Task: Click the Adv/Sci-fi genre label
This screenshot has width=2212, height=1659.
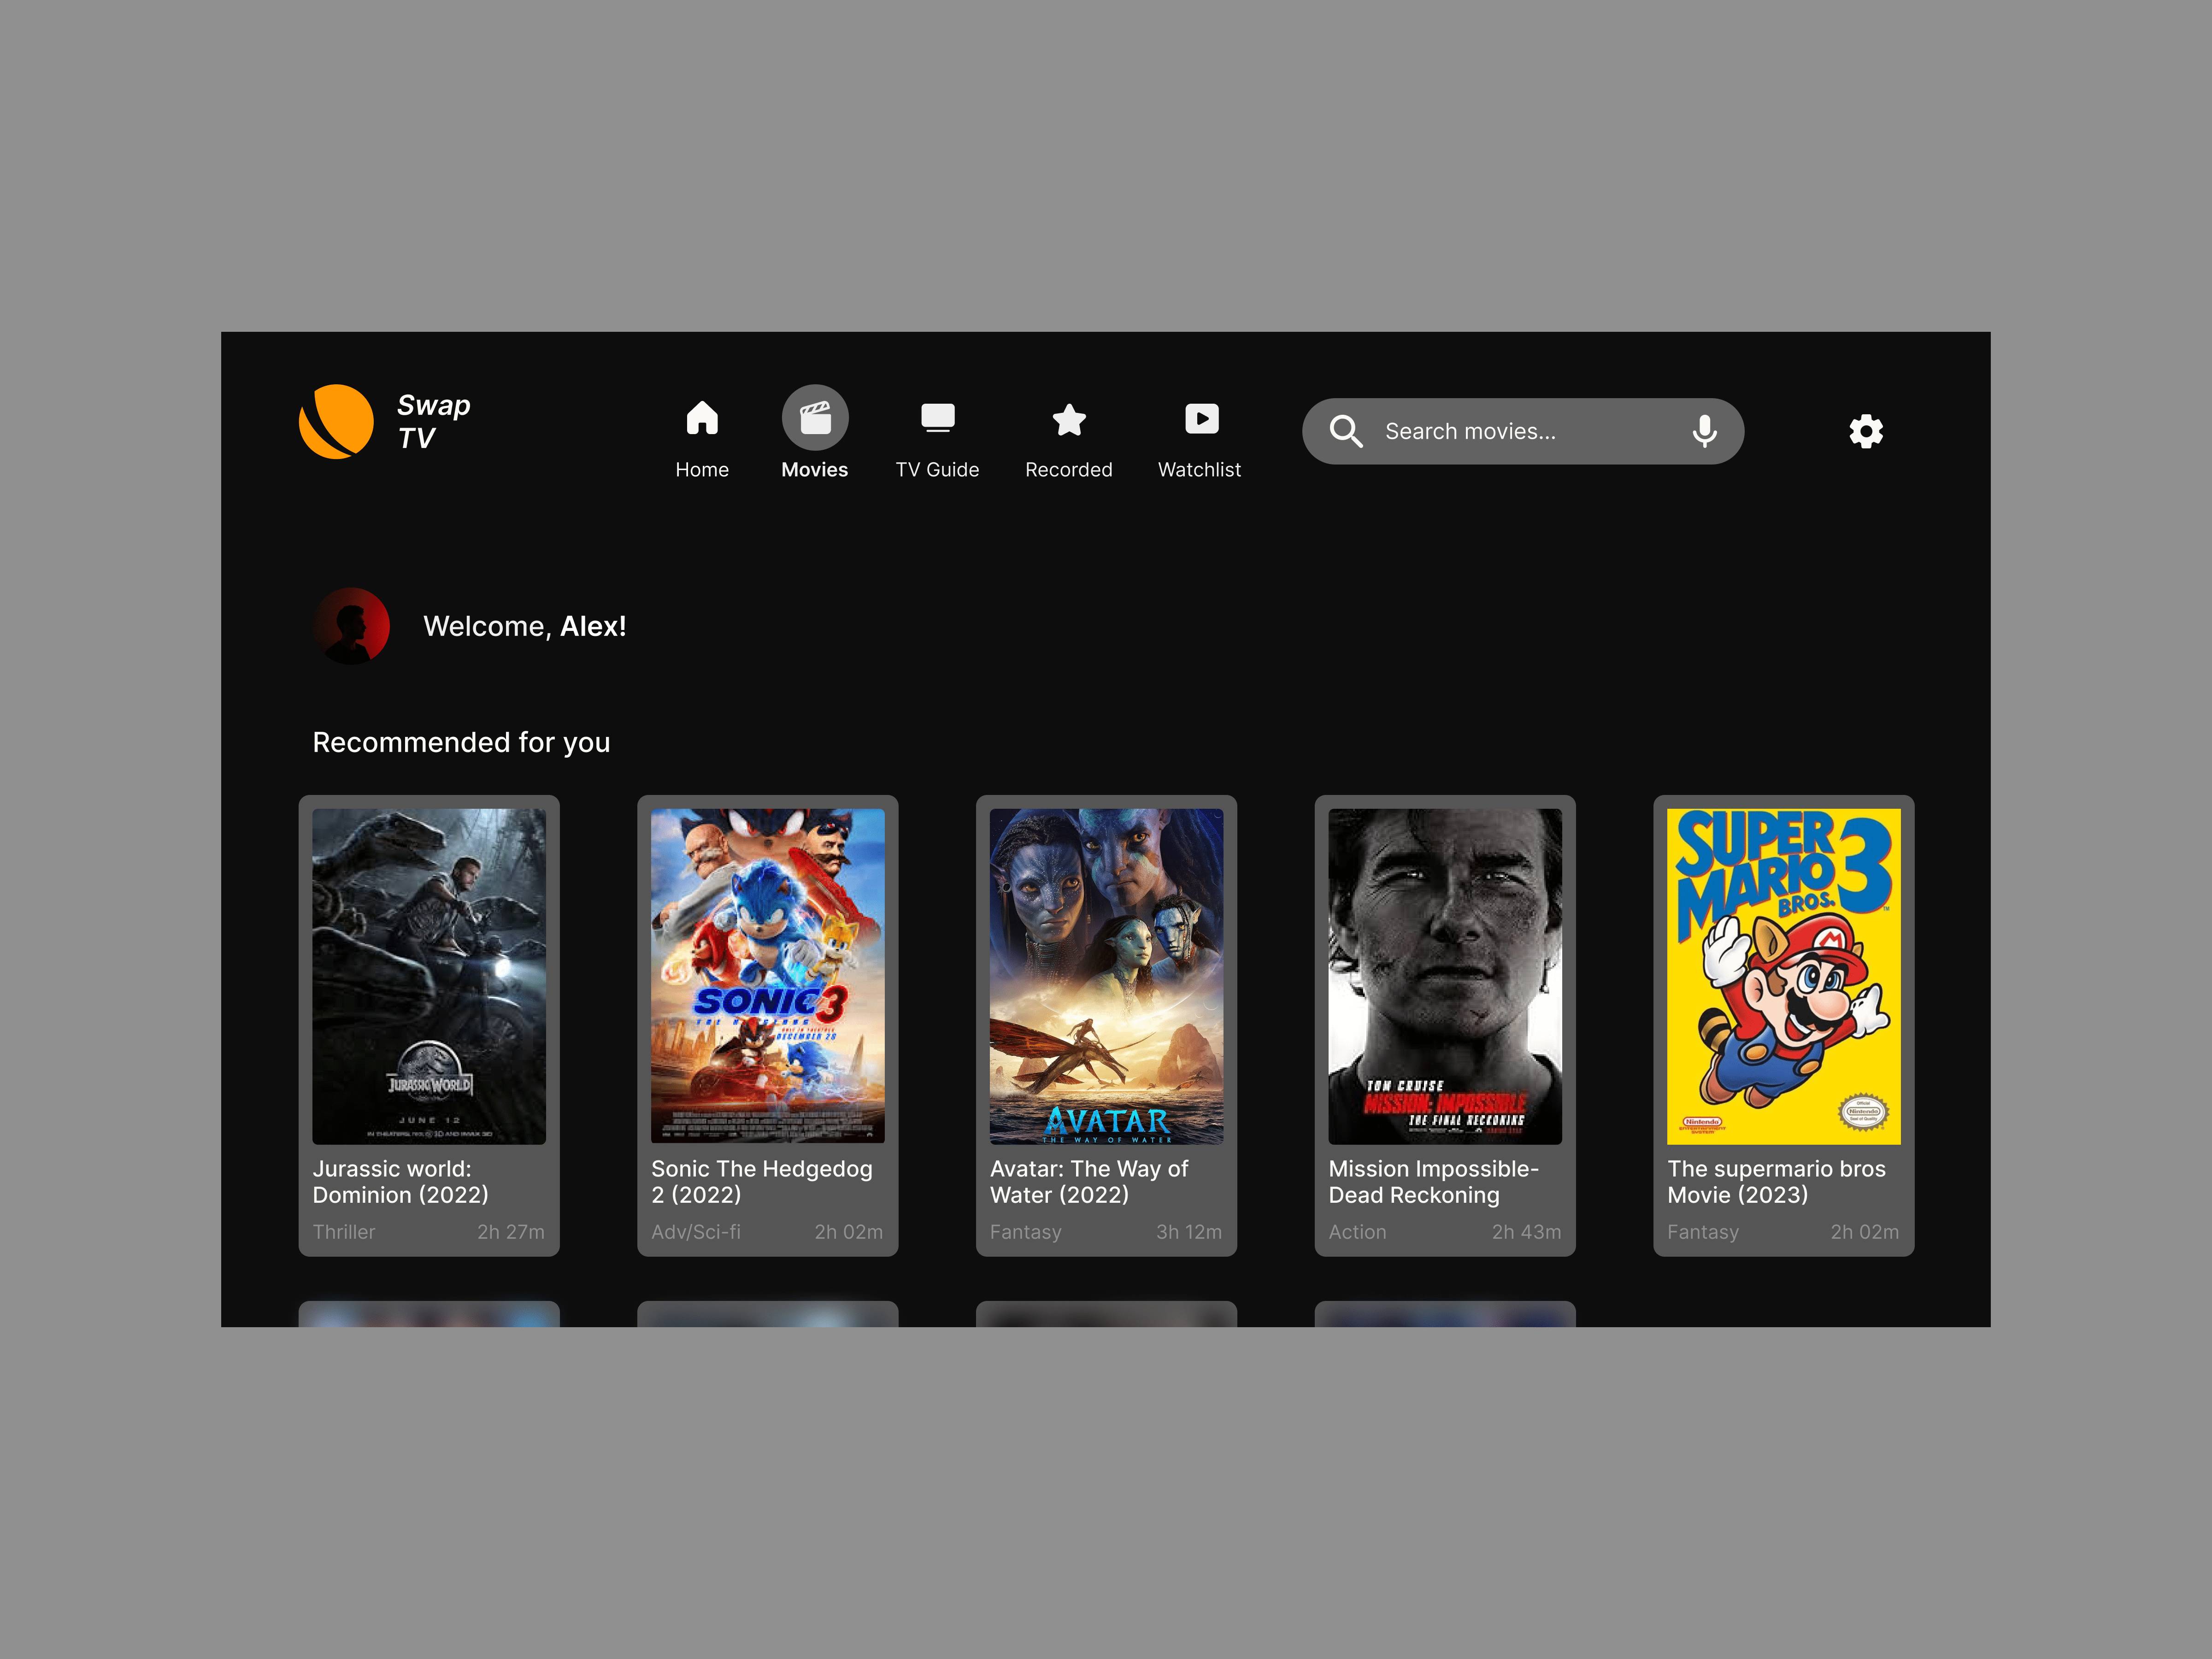Action: [696, 1232]
